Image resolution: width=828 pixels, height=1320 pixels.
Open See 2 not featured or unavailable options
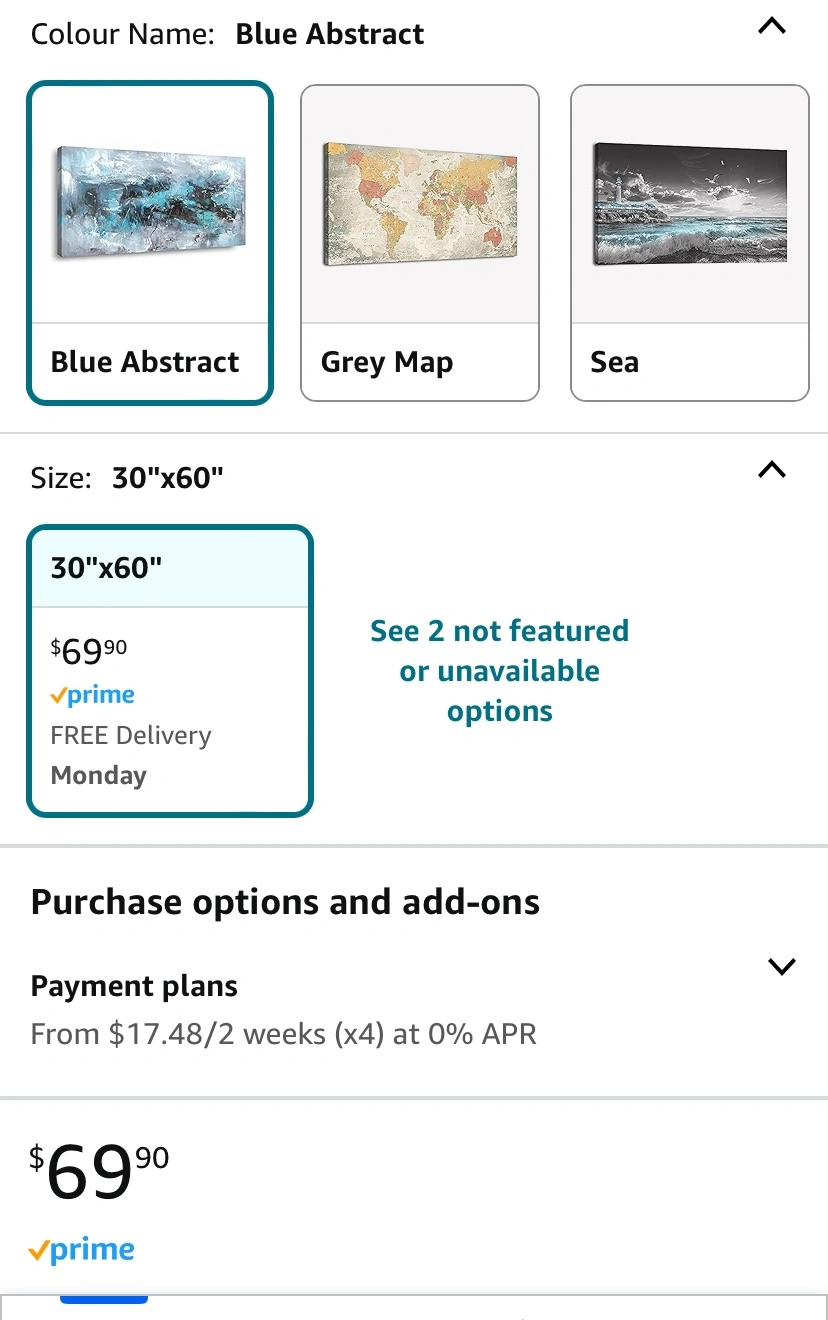click(x=499, y=671)
